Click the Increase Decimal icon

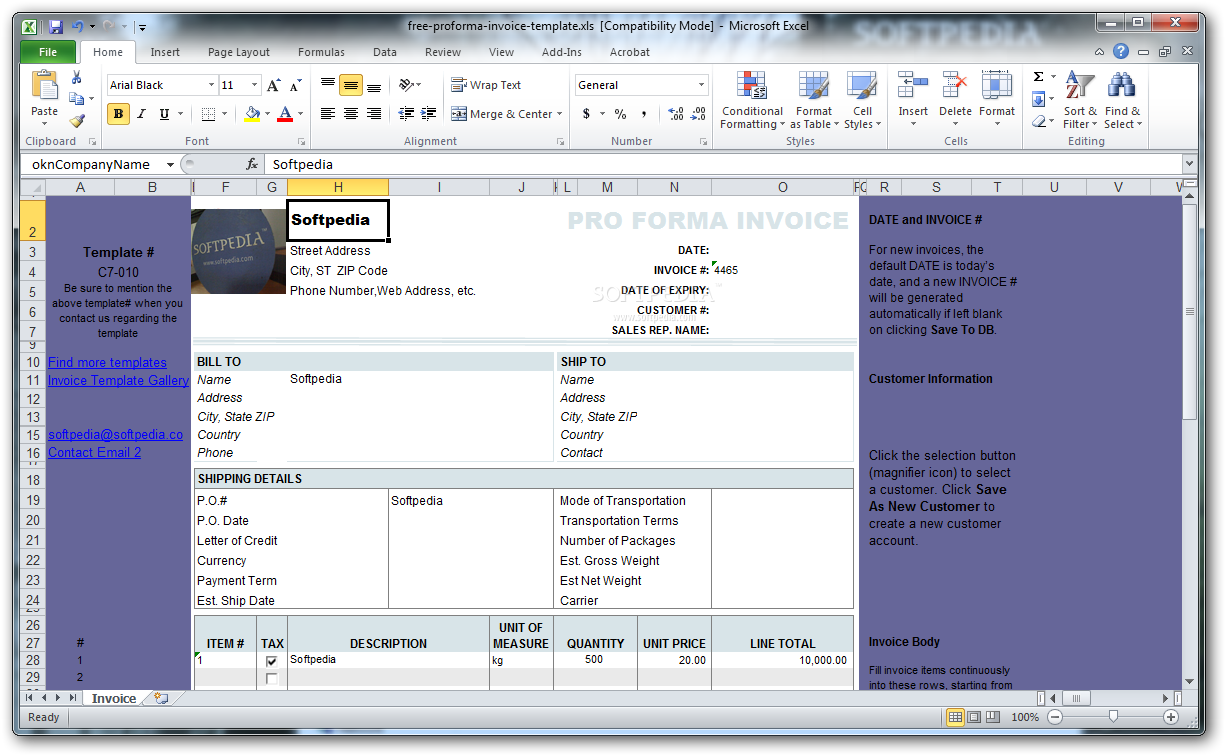tap(675, 114)
